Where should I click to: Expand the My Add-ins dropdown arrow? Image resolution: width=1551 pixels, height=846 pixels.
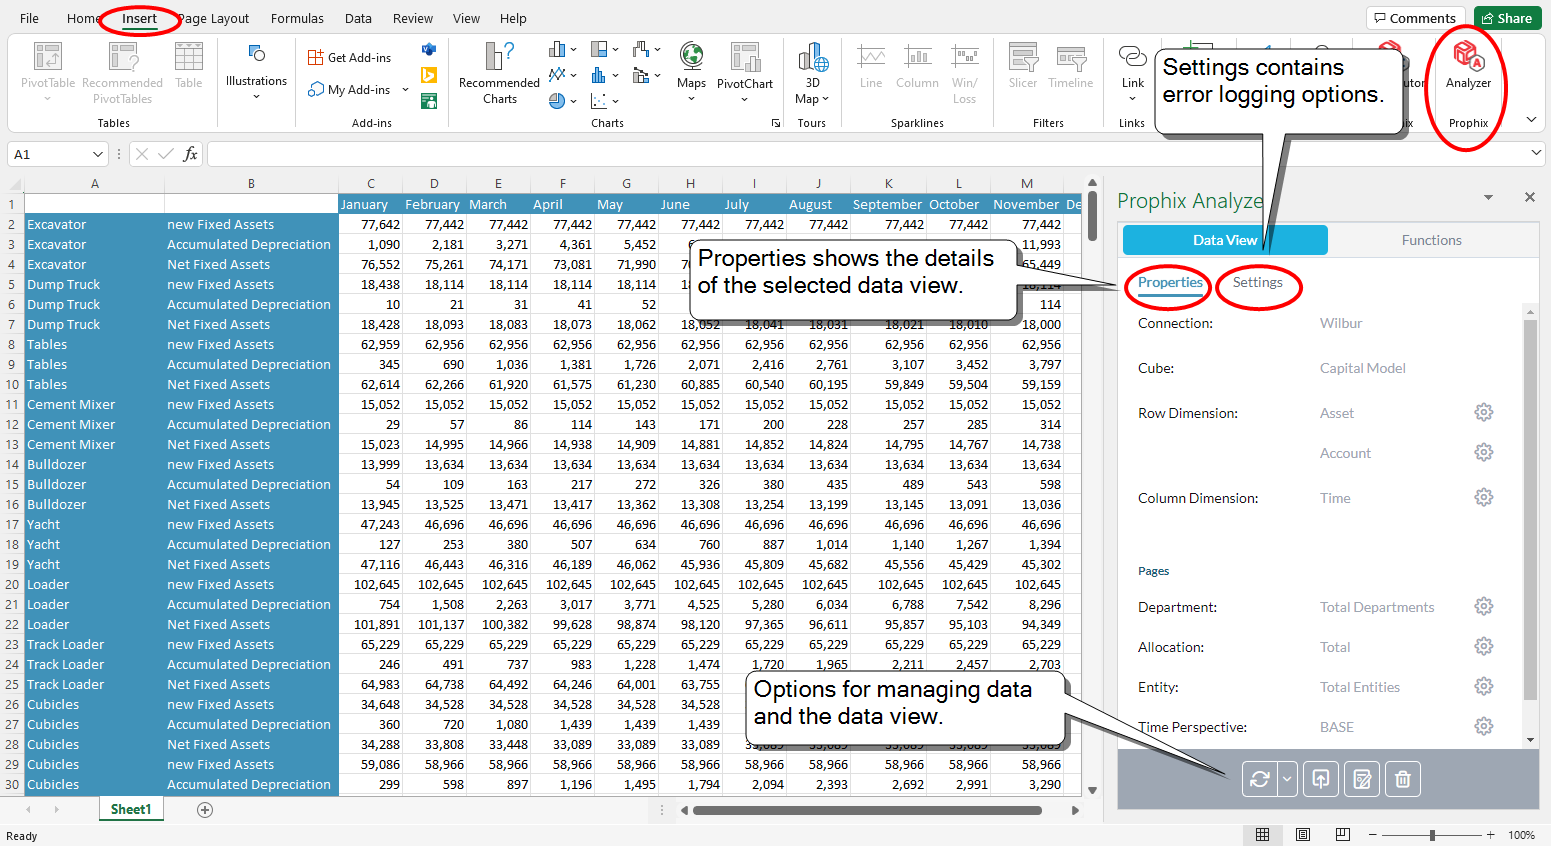pos(405,90)
